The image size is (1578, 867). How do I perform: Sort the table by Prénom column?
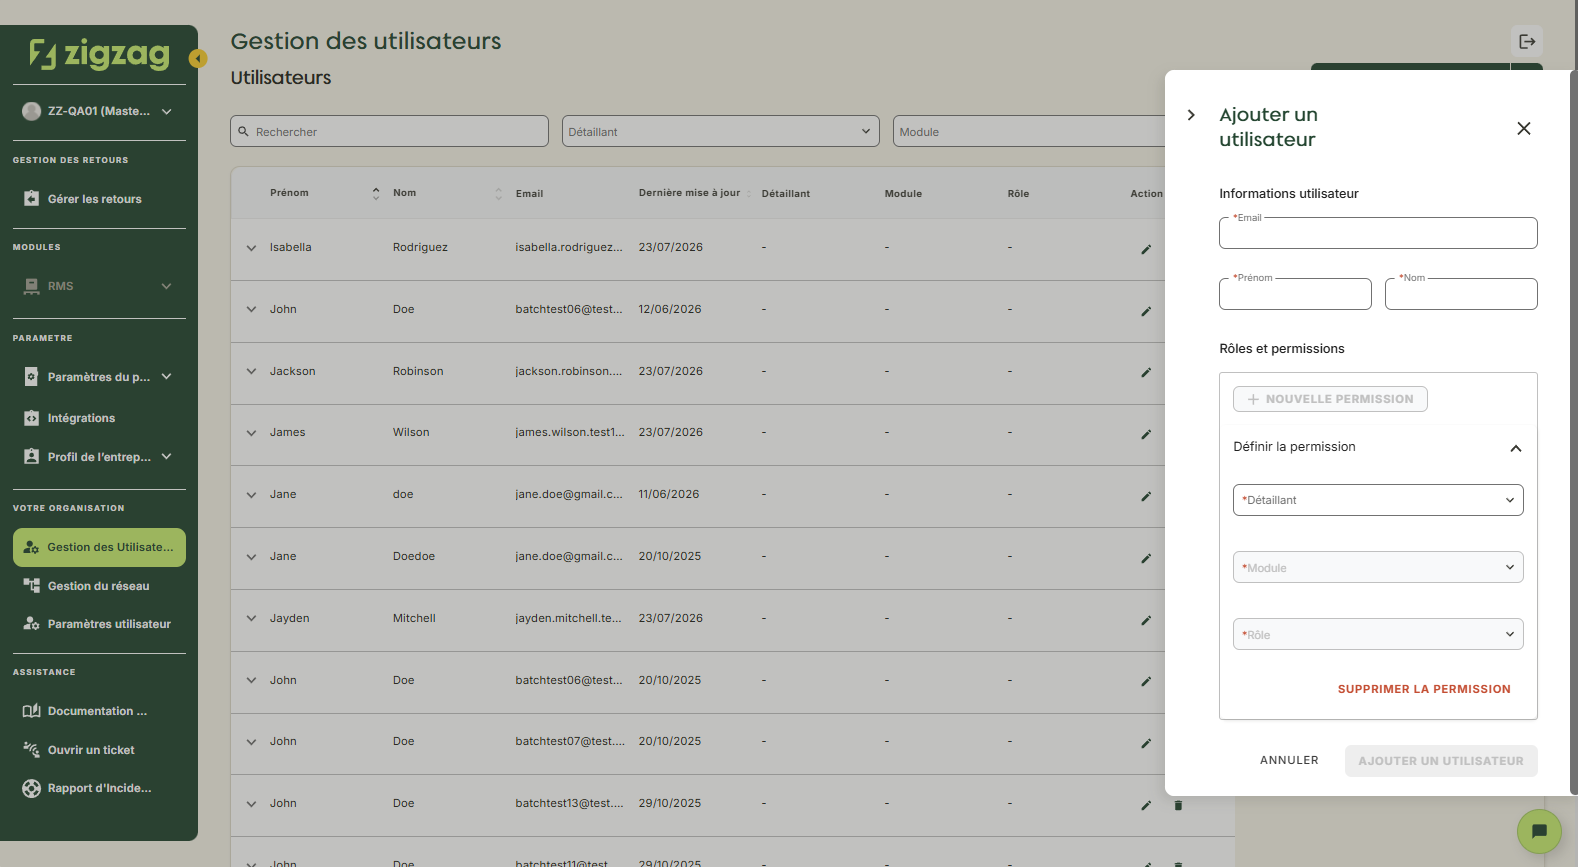[375, 193]
